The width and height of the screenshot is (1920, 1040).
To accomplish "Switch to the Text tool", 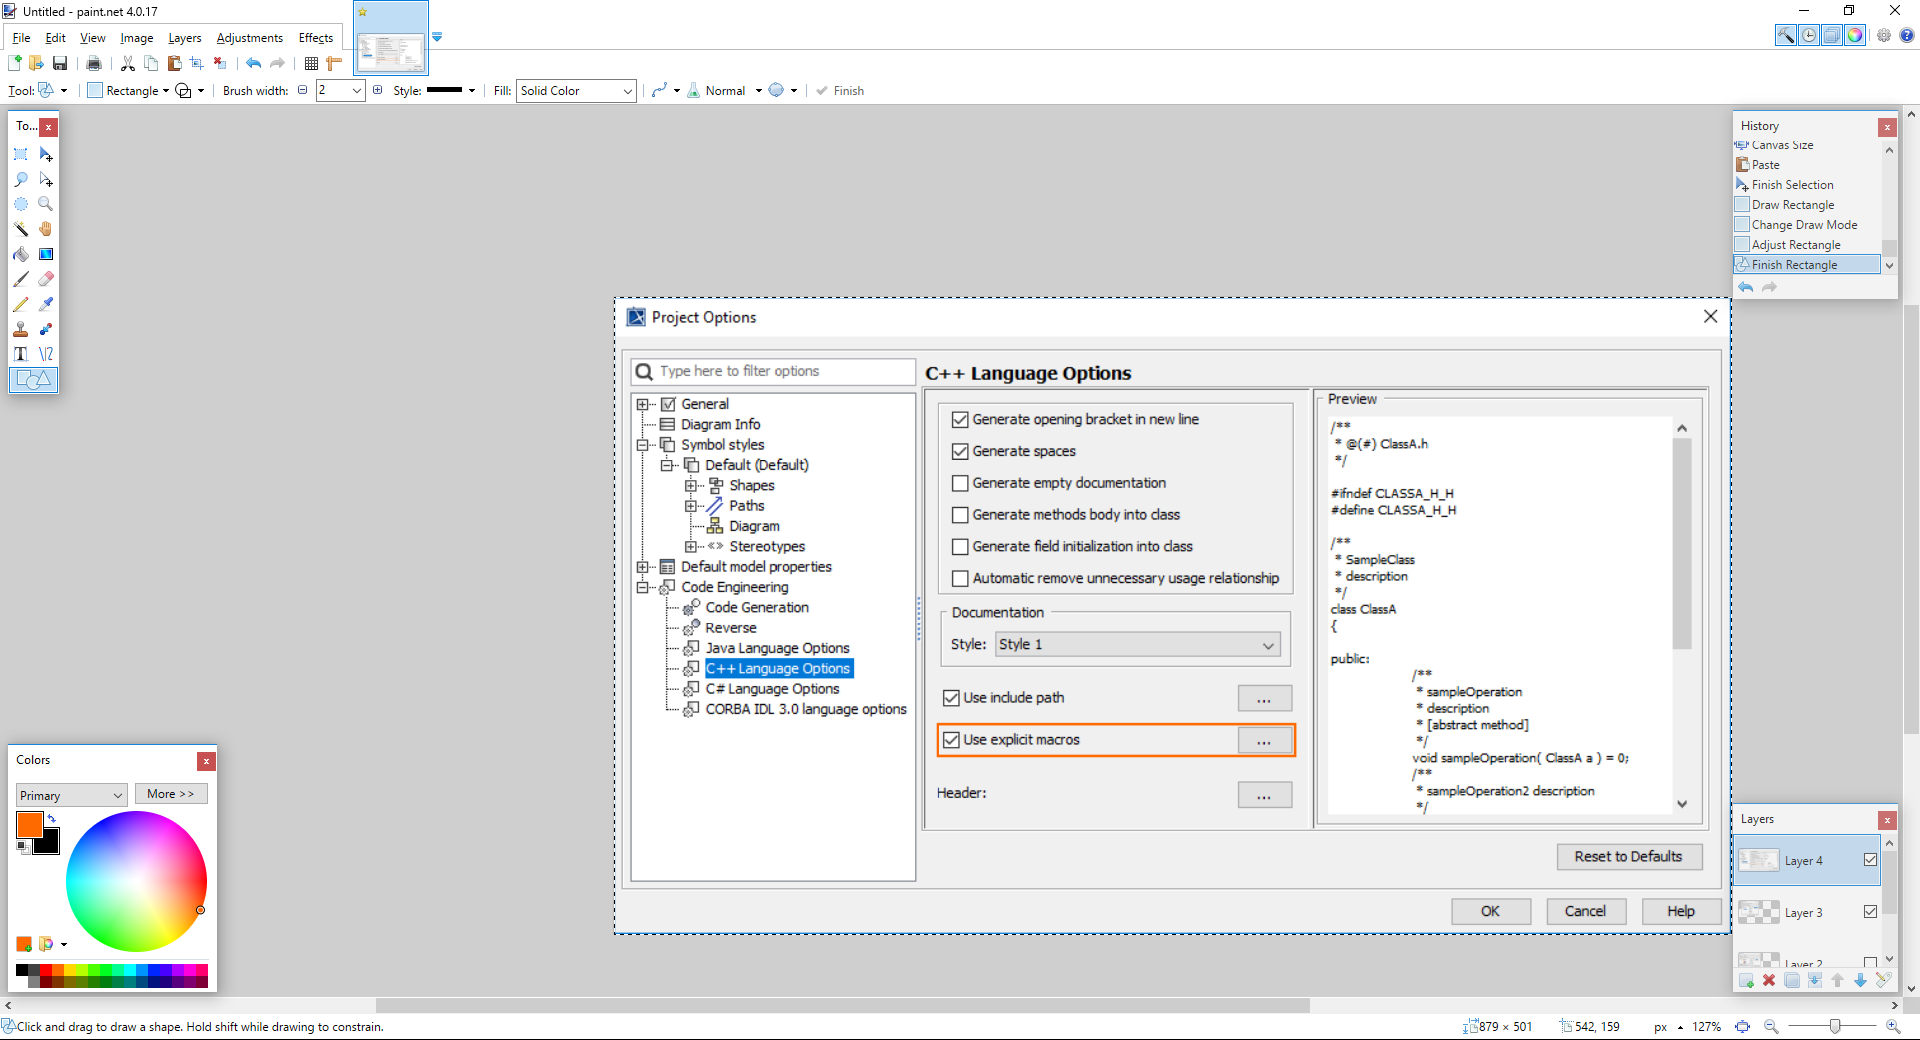I will tap(21, 354).
